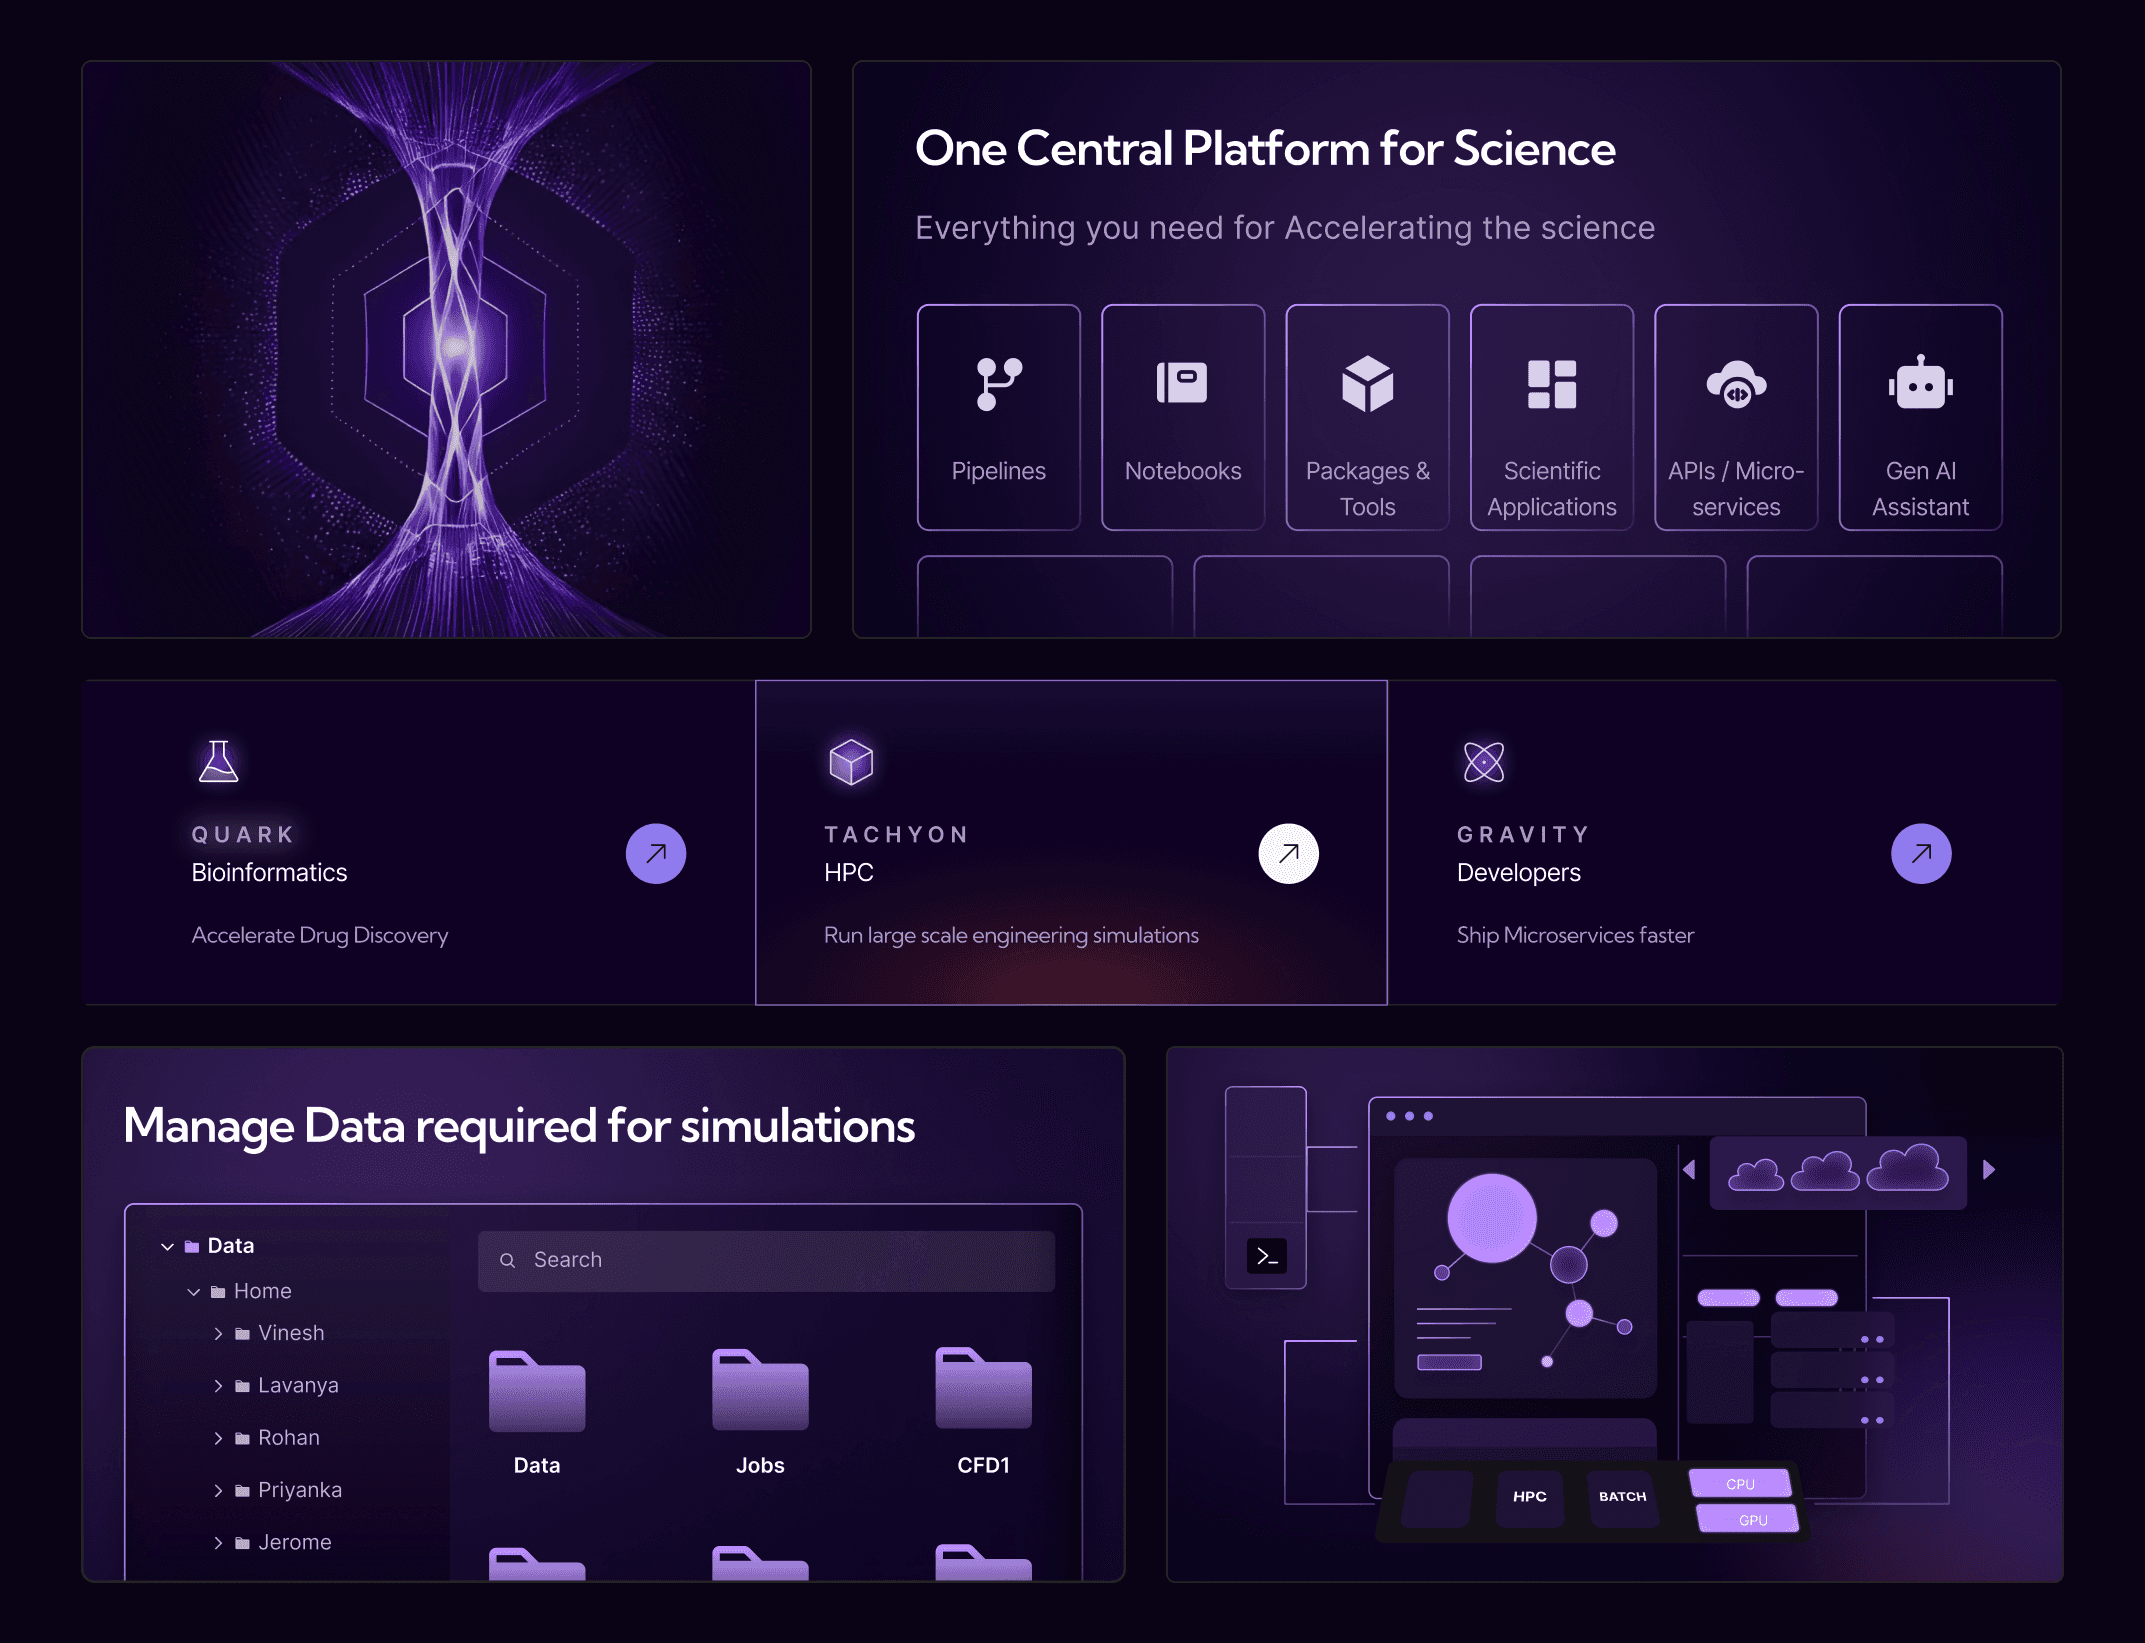Click the Tachyon HPC description text
The image size is (2145, 1643).
coord(1011,935)
